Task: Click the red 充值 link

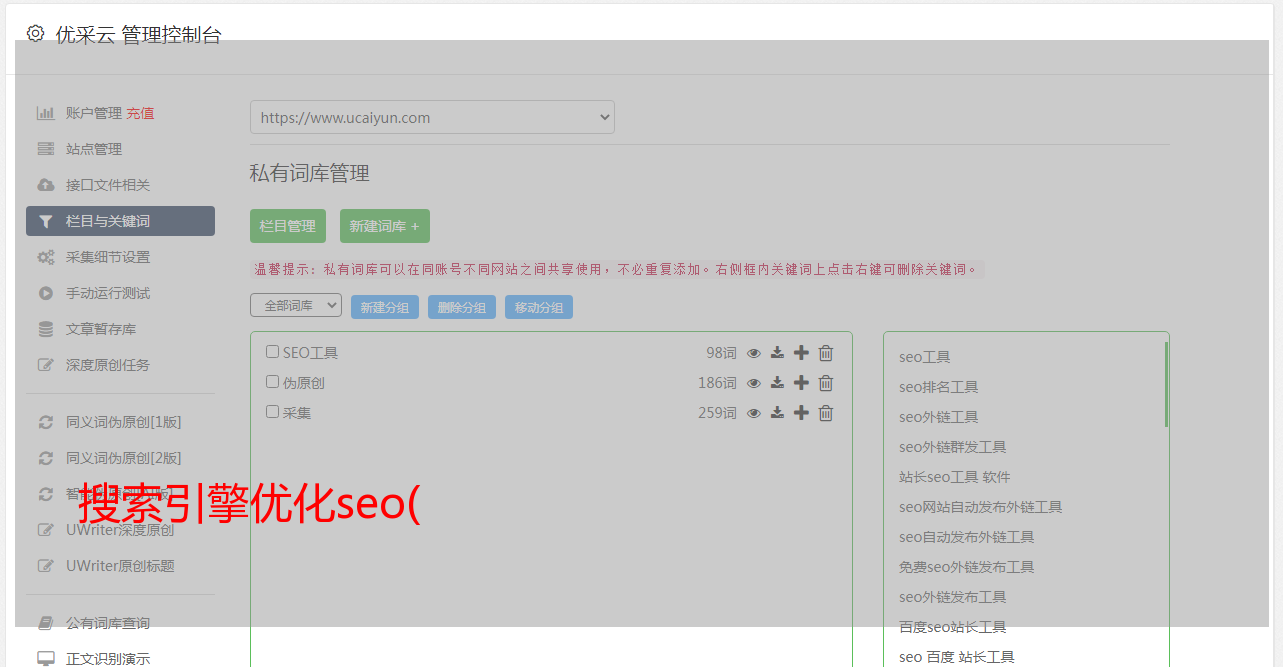Action: pos(140,113)
